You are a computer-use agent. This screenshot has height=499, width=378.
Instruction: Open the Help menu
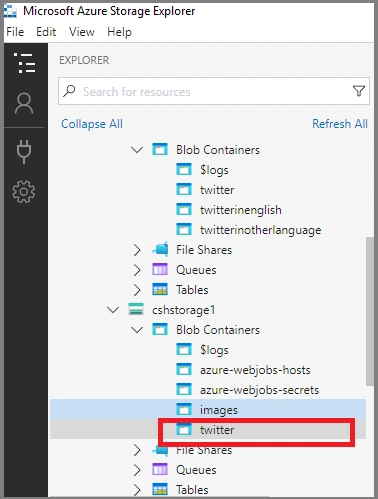(119, 32)
